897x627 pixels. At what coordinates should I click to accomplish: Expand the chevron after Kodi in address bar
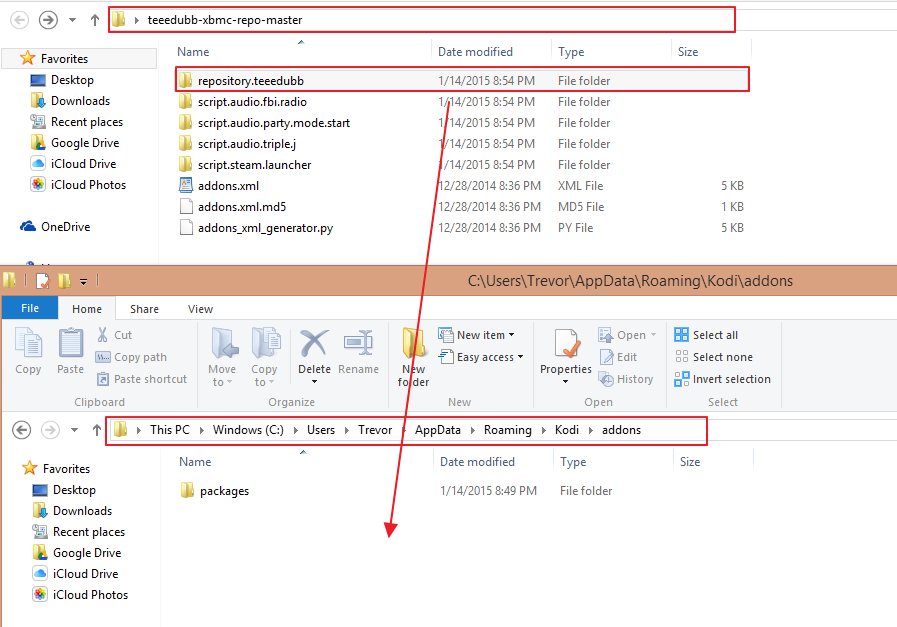592,430
